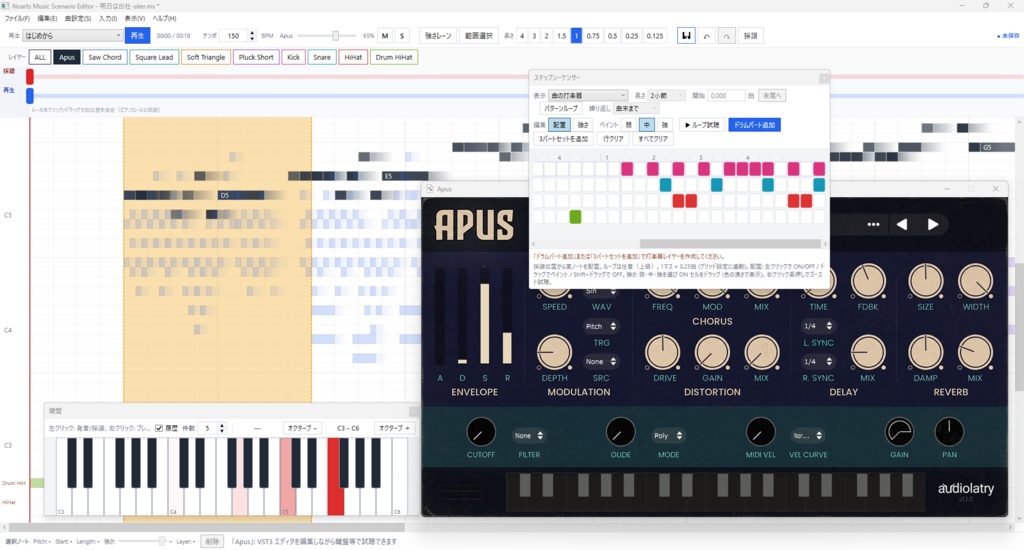Click the snap/magnet icon in the top toolbar
1024x550 pixels.
click(x=686, y=36)
